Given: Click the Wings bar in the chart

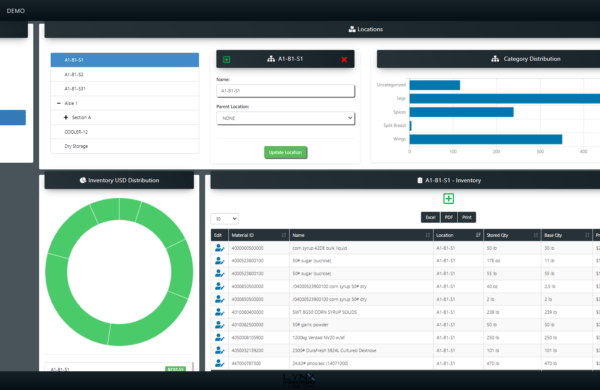Looking at the screenshot, I should click(486, 139).
